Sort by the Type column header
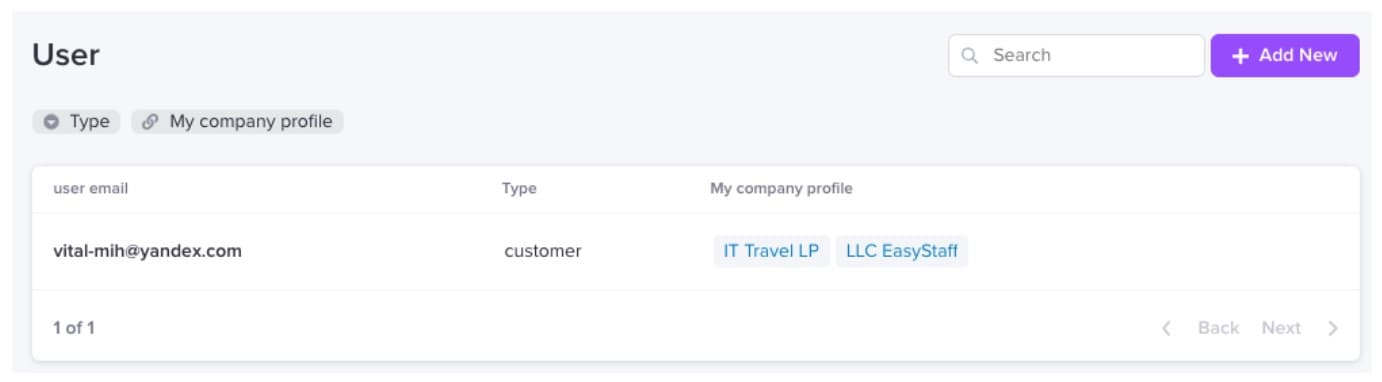The image size is (1382, 382). coord(519,188)
